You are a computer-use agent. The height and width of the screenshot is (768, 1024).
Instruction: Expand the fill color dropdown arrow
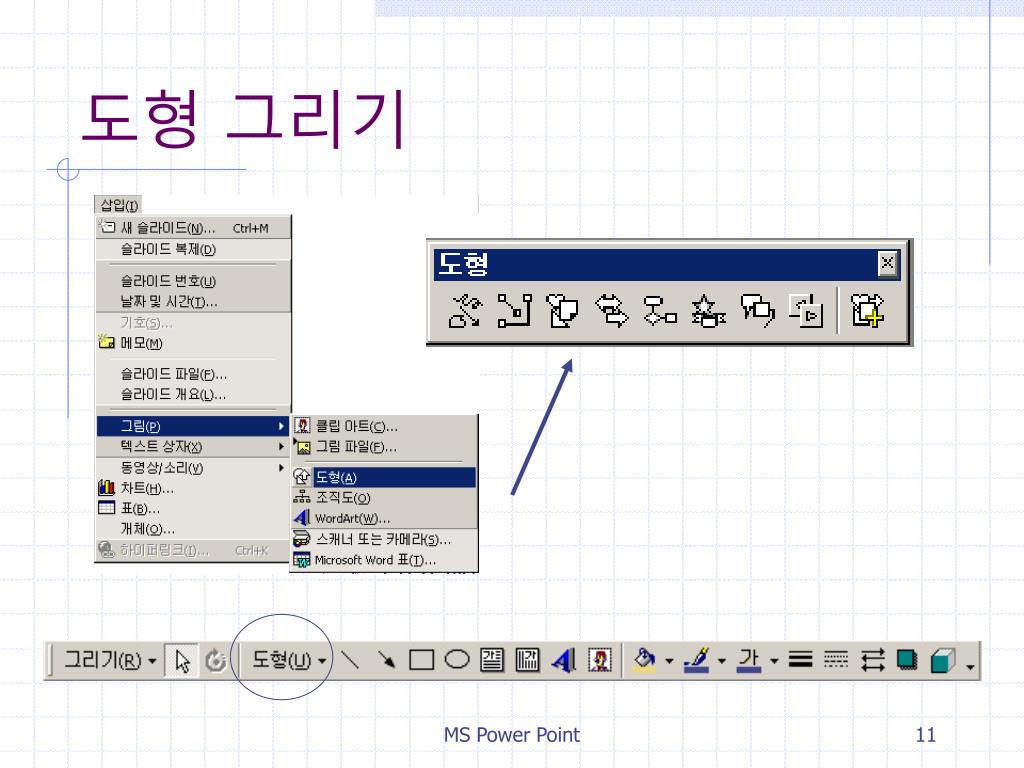click(x=669, y=662)
